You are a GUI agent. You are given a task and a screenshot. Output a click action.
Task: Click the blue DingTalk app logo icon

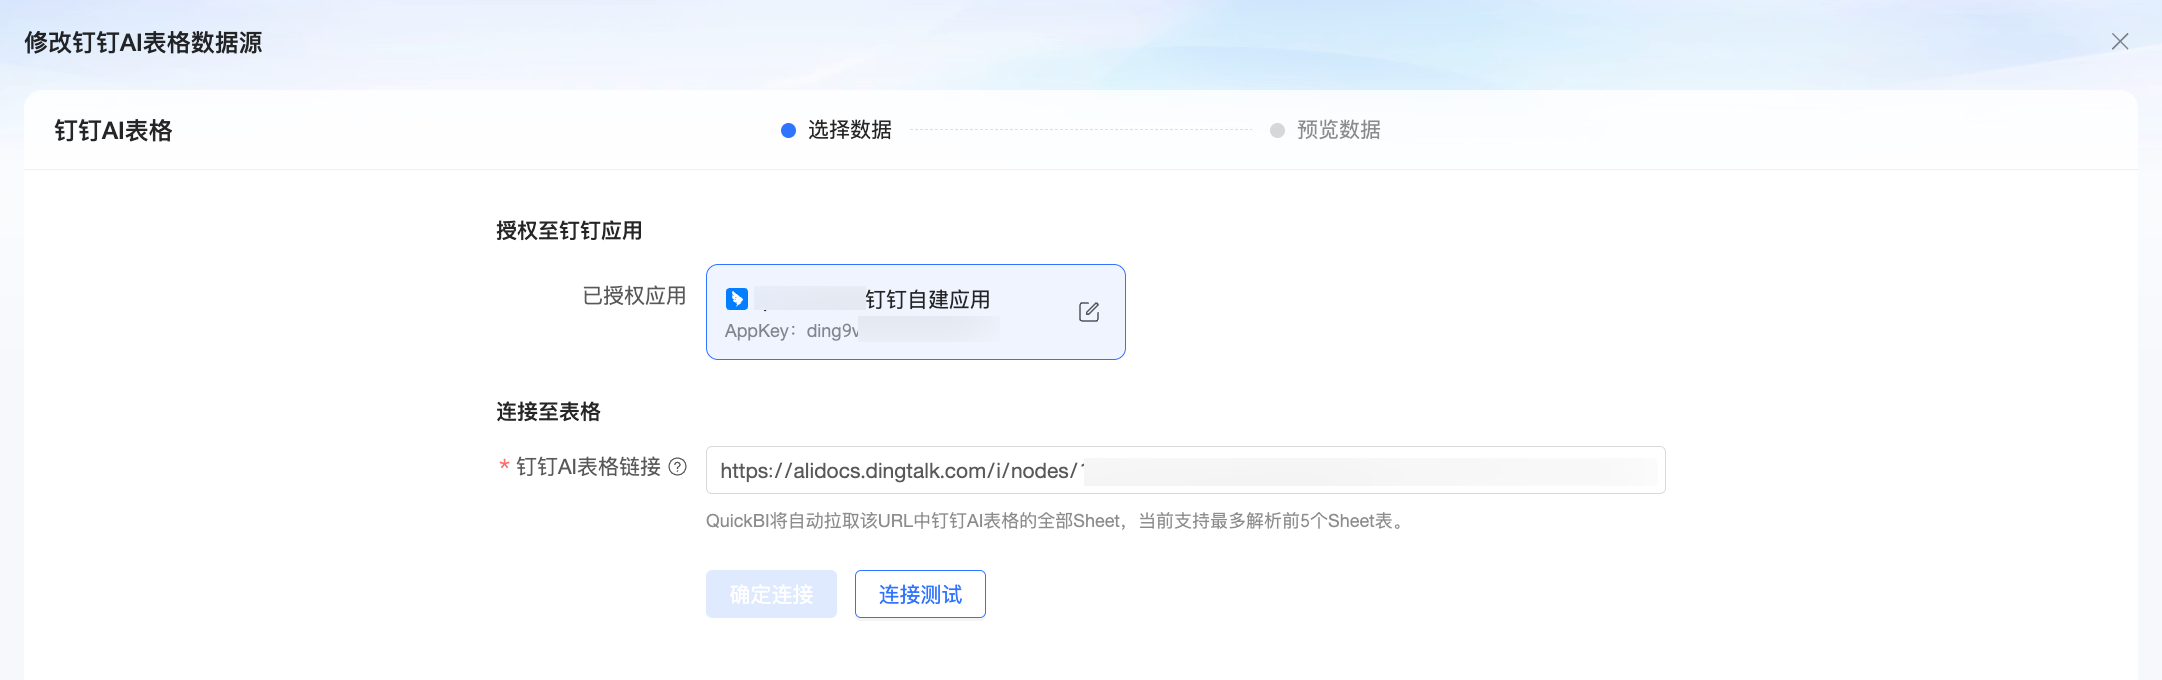737,299
